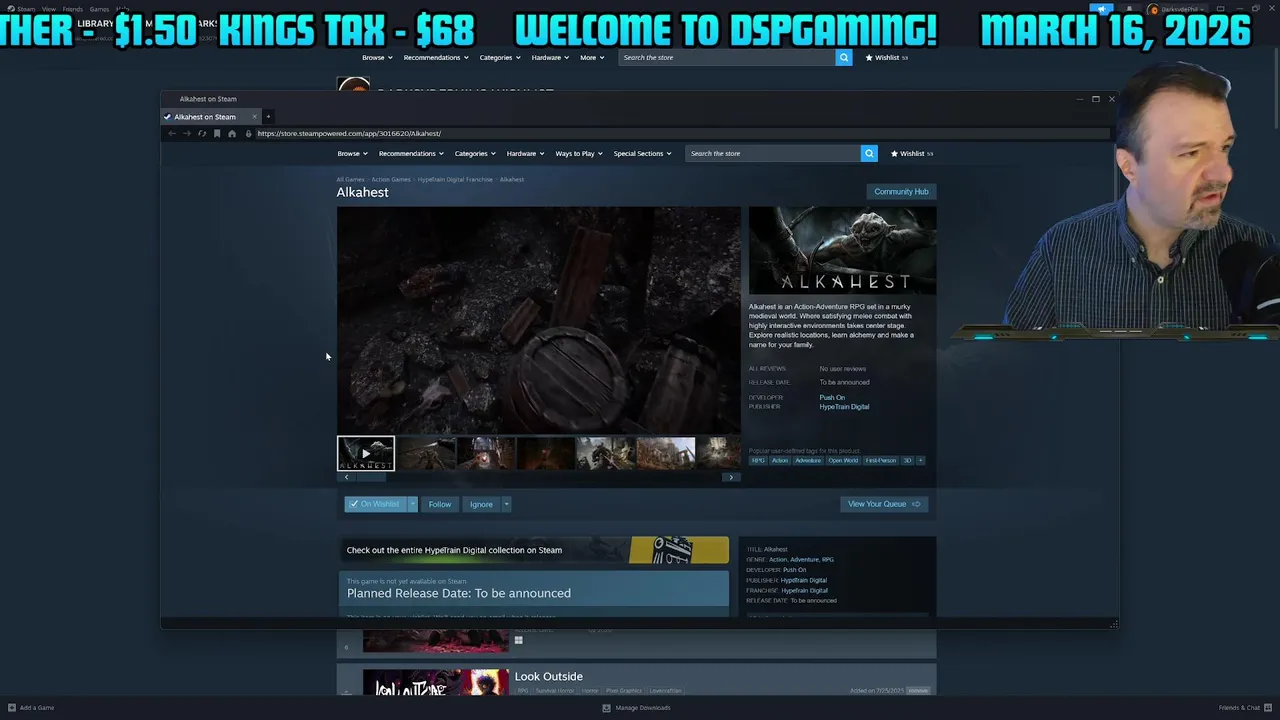1280x720 pixels.
Task: Open Browse dropdown in popup window
Action: 352,153
